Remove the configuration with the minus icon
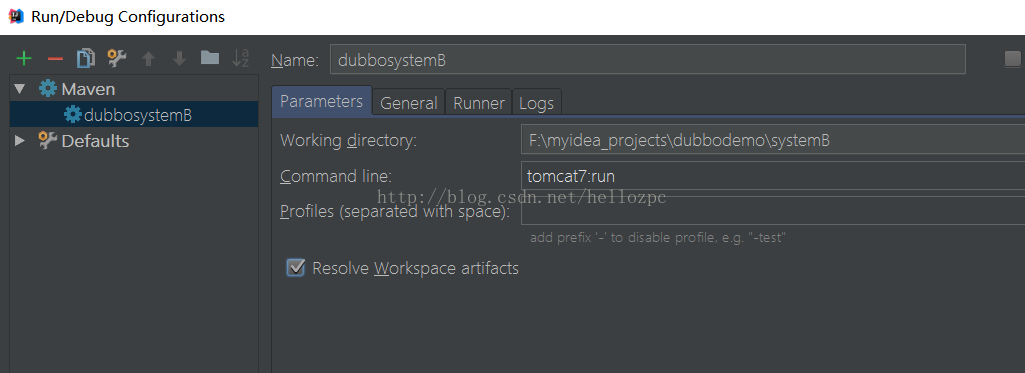This screenshot has height=373, width=1025. tap(56, 59)
